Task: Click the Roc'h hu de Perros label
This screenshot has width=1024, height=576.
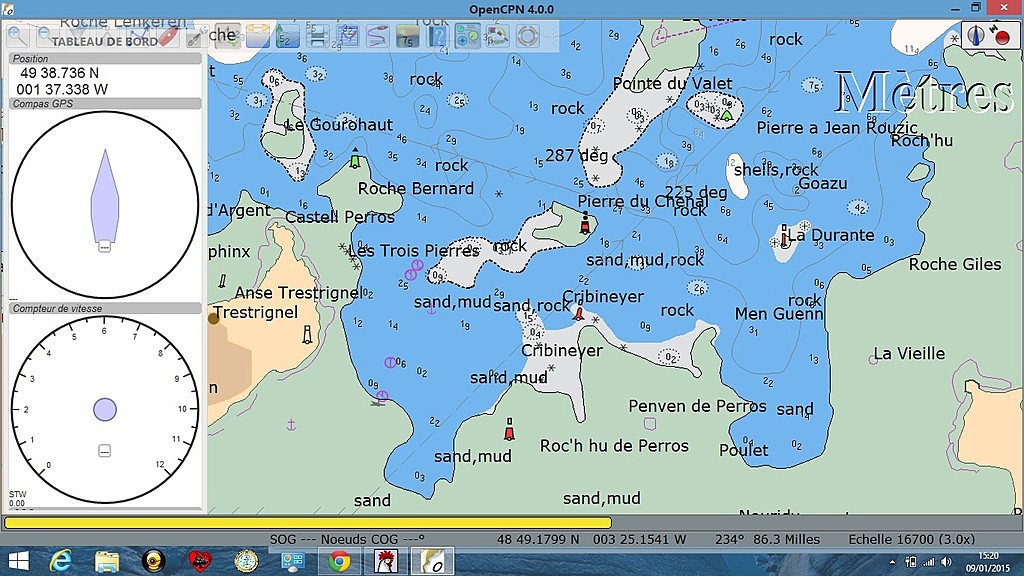Action: 614,446
